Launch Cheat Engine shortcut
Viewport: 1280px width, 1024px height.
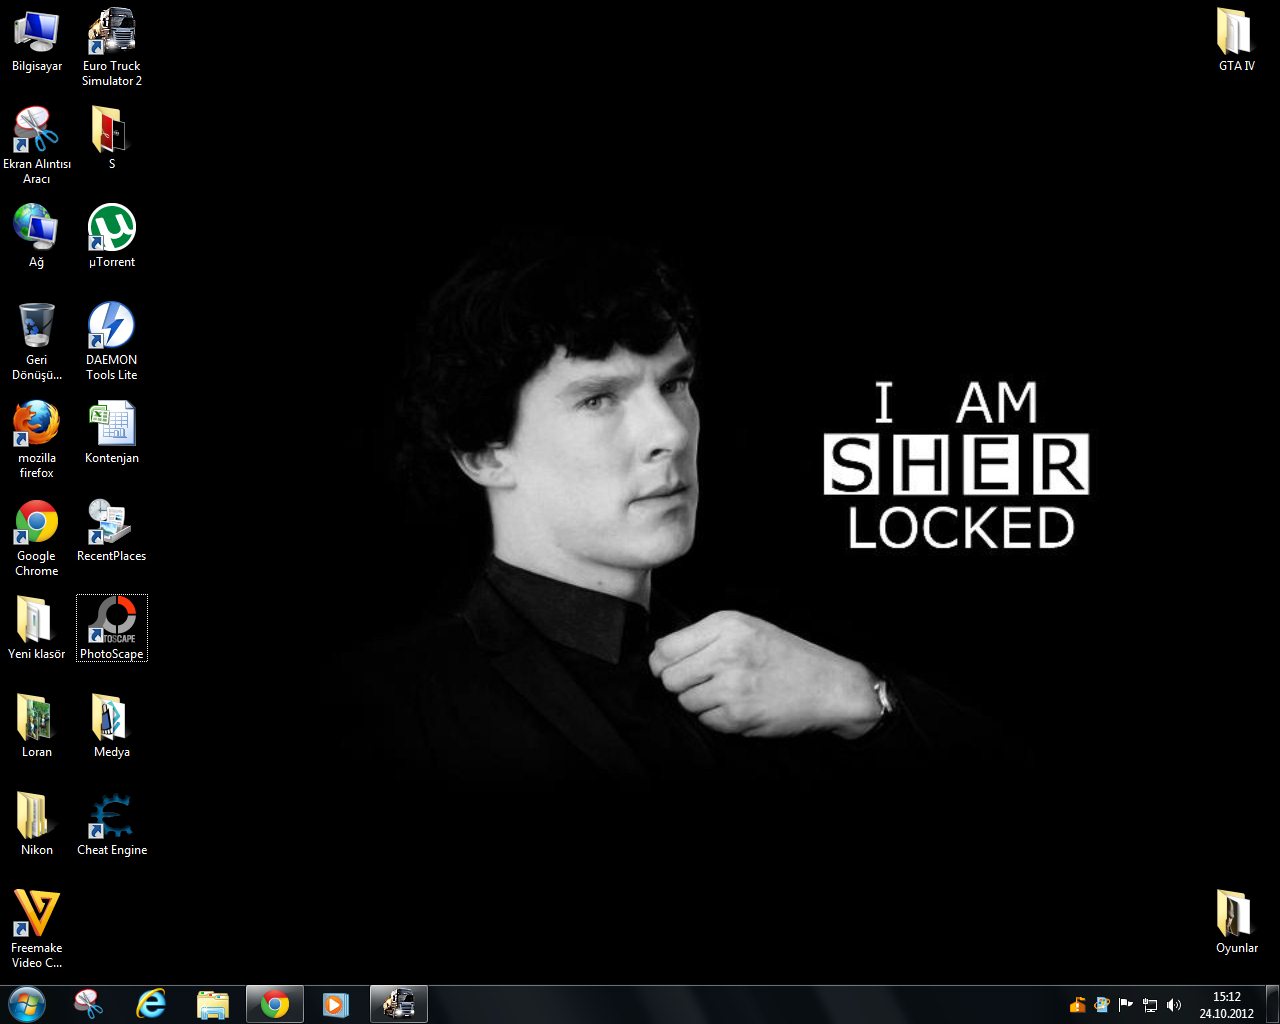click(x=112, y=824)
